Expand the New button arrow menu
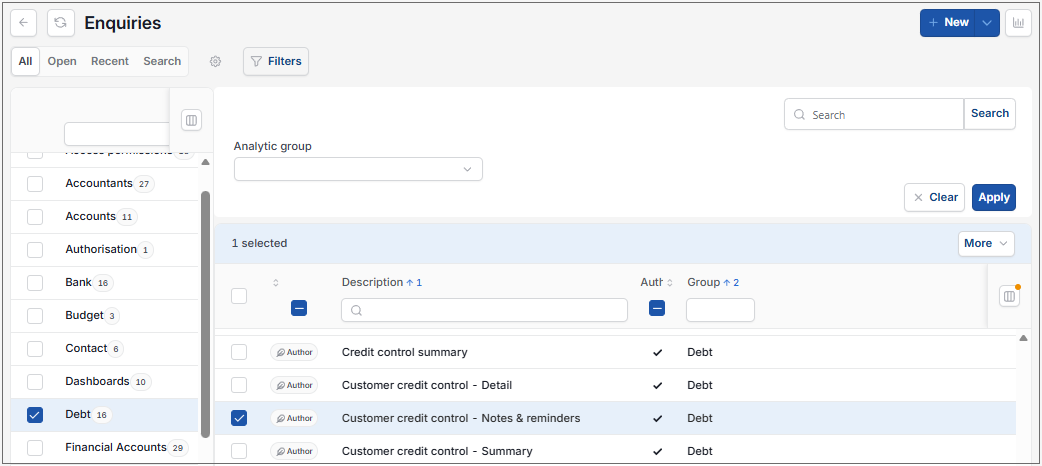Screen dimensions: 1042x466 click(987, 23)
